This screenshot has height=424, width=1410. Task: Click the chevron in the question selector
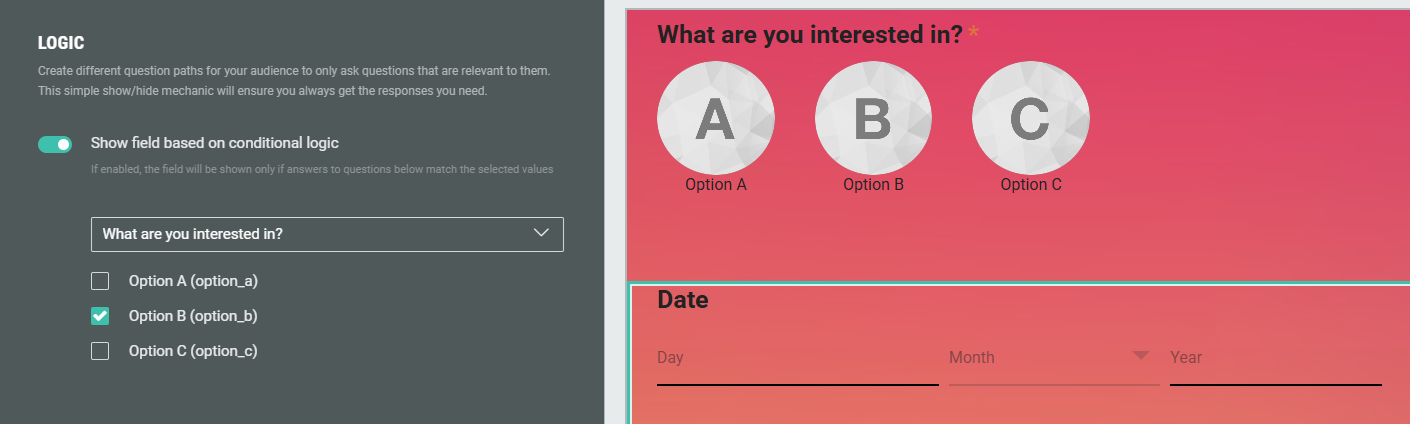coord(542,234)
